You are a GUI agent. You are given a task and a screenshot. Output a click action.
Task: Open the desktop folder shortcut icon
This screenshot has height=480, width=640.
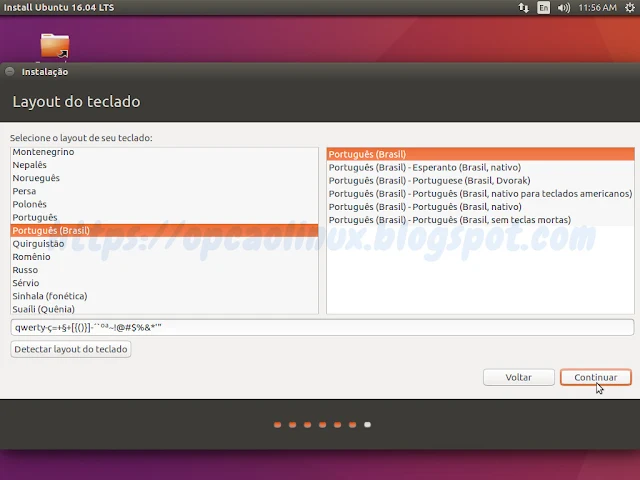(55, 45)
